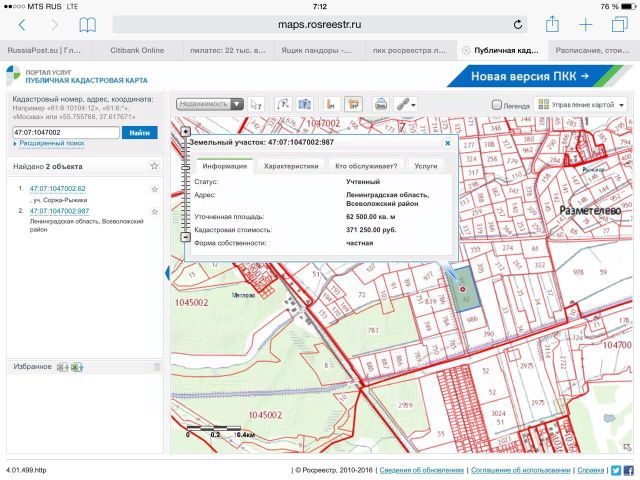Click the Найти search button
640x480 pixels.
click(140, 133)
